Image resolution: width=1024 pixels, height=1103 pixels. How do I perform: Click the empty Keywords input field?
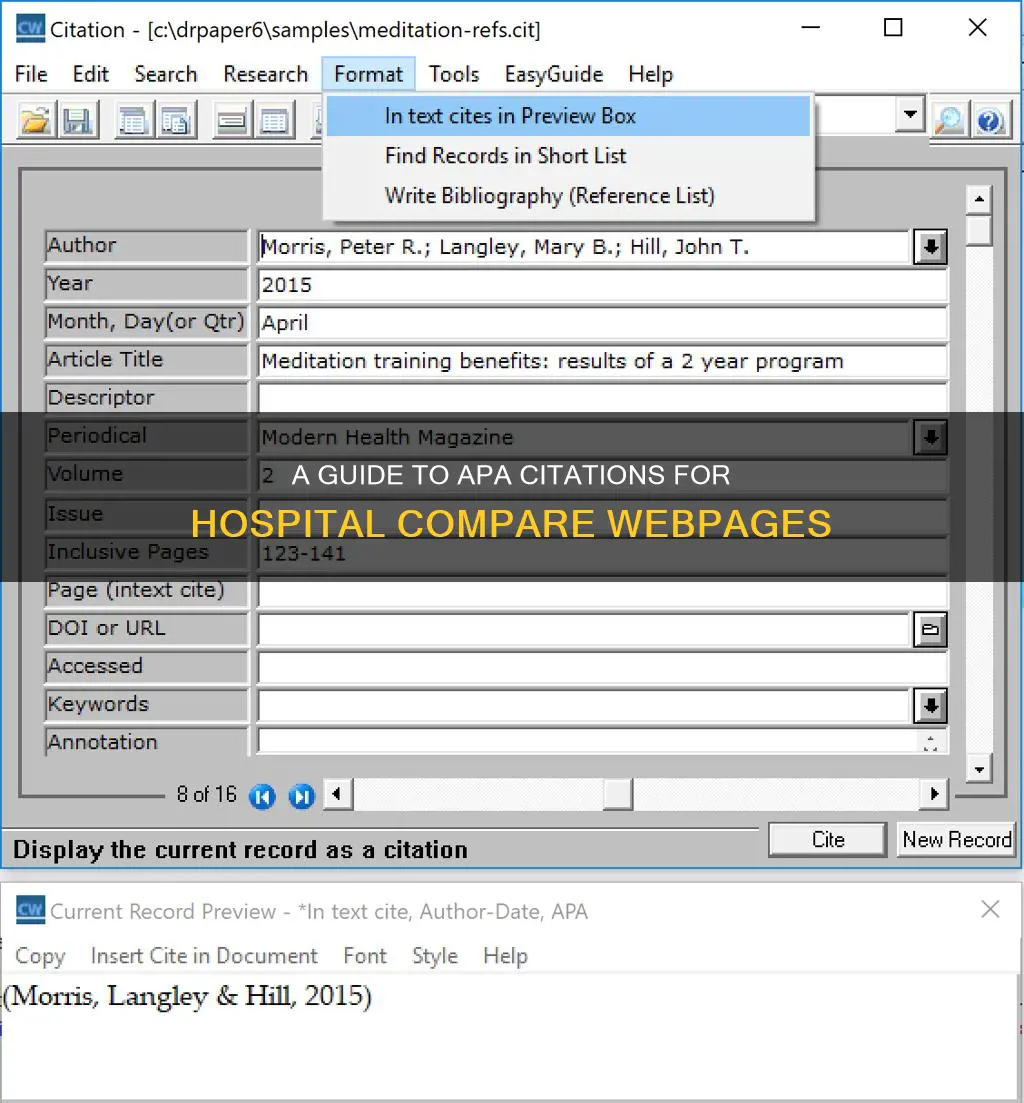click(x=584, y=706)
